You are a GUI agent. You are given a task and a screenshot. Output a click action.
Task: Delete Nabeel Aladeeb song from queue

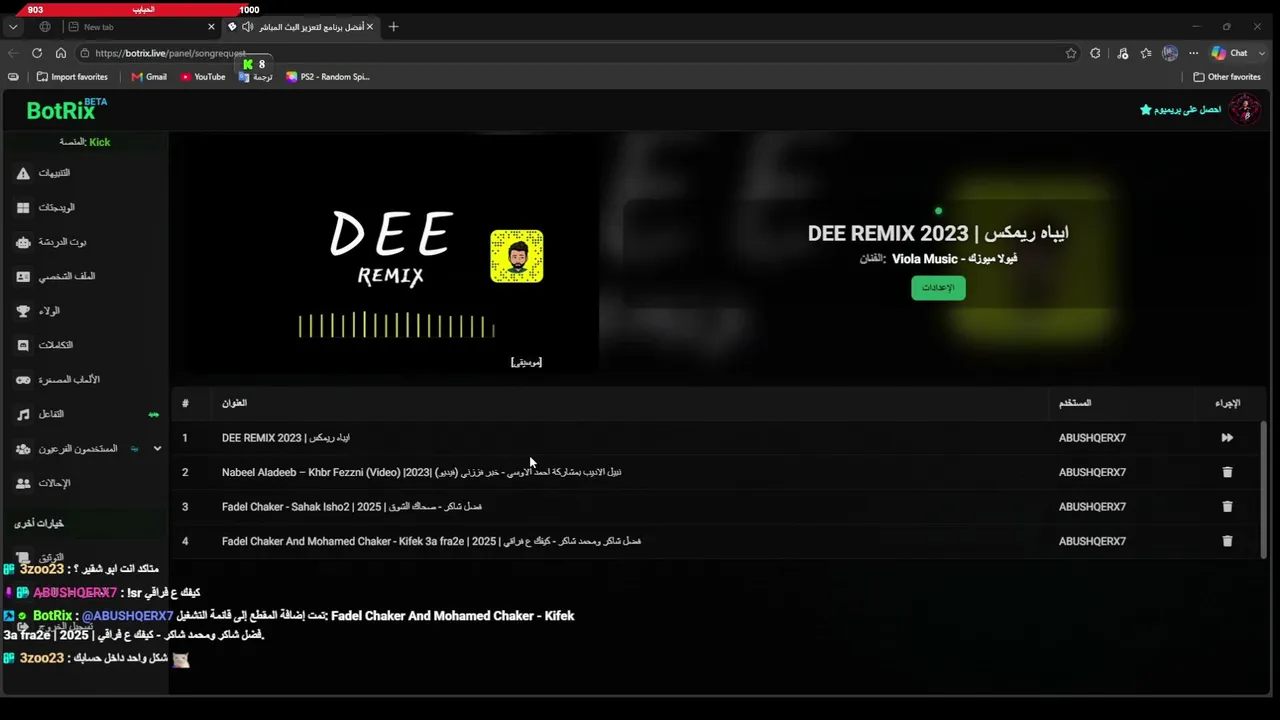coord(1227,472)
